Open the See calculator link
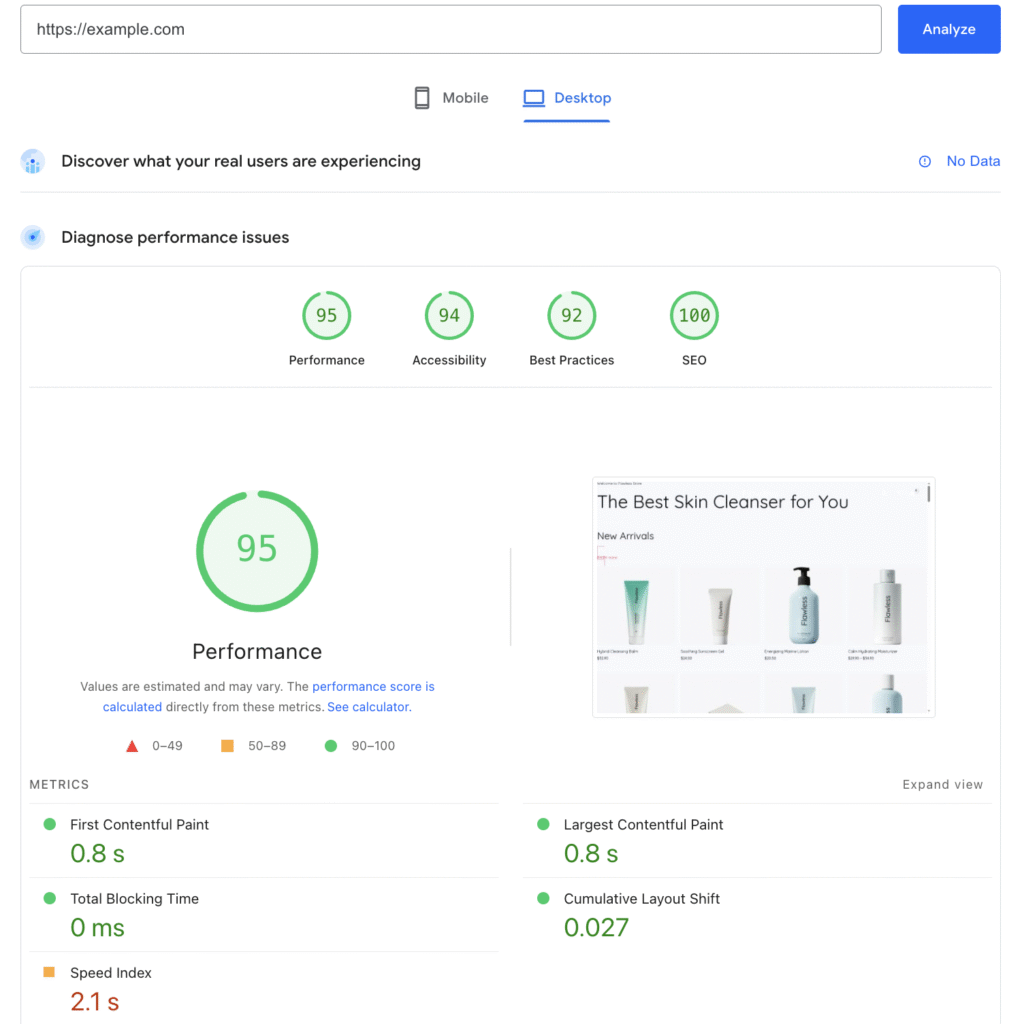 pos(368,706)
